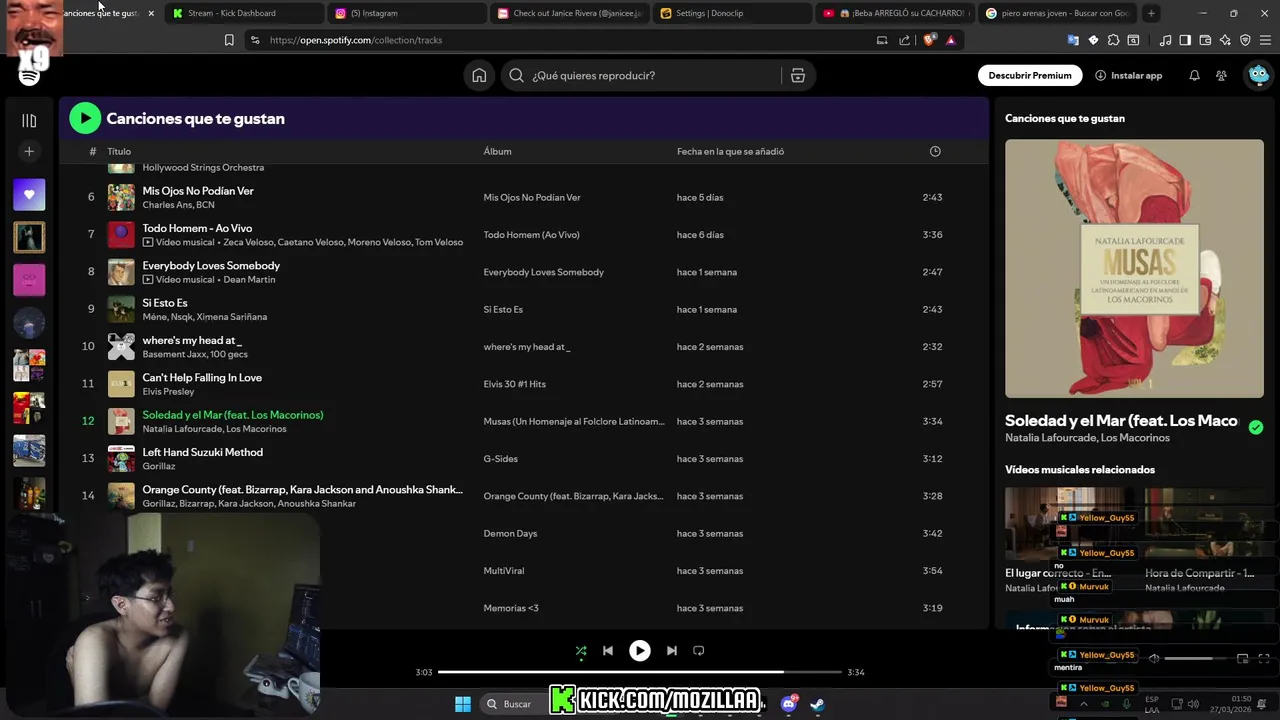
Task: Create new playlist with plus icon
Action: (29, 151)
